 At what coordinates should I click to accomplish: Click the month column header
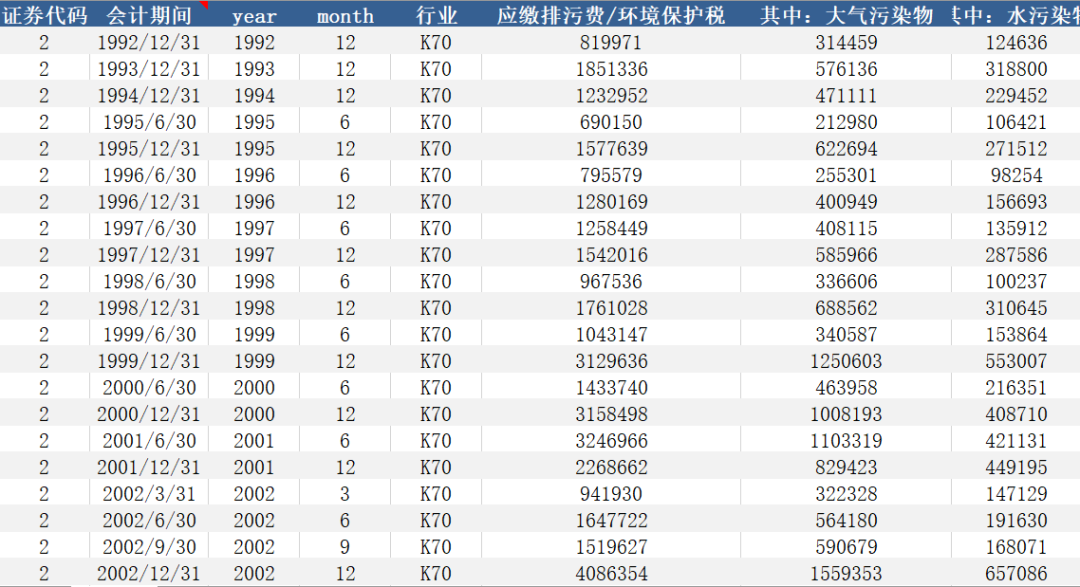click(x=345, y=16)
